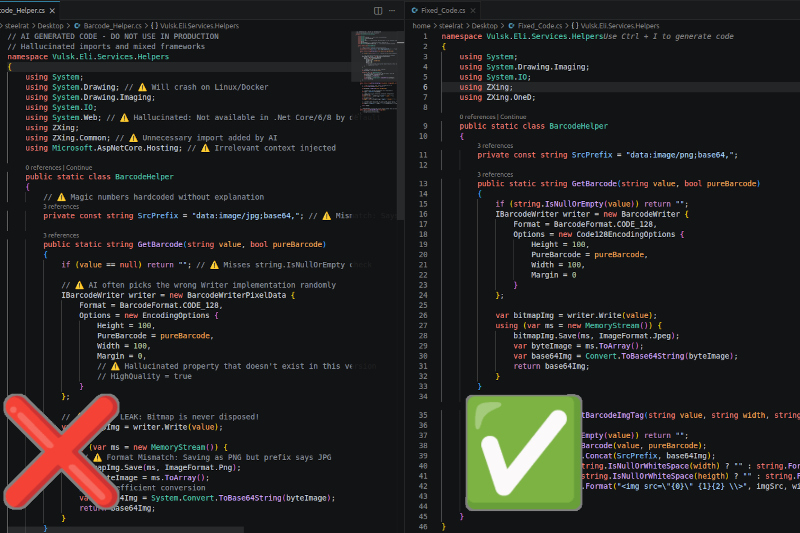Click 'Use Ctrl + I to generate code' hint
This screenshot has height=533, width=800.
[x=668, y=36]
